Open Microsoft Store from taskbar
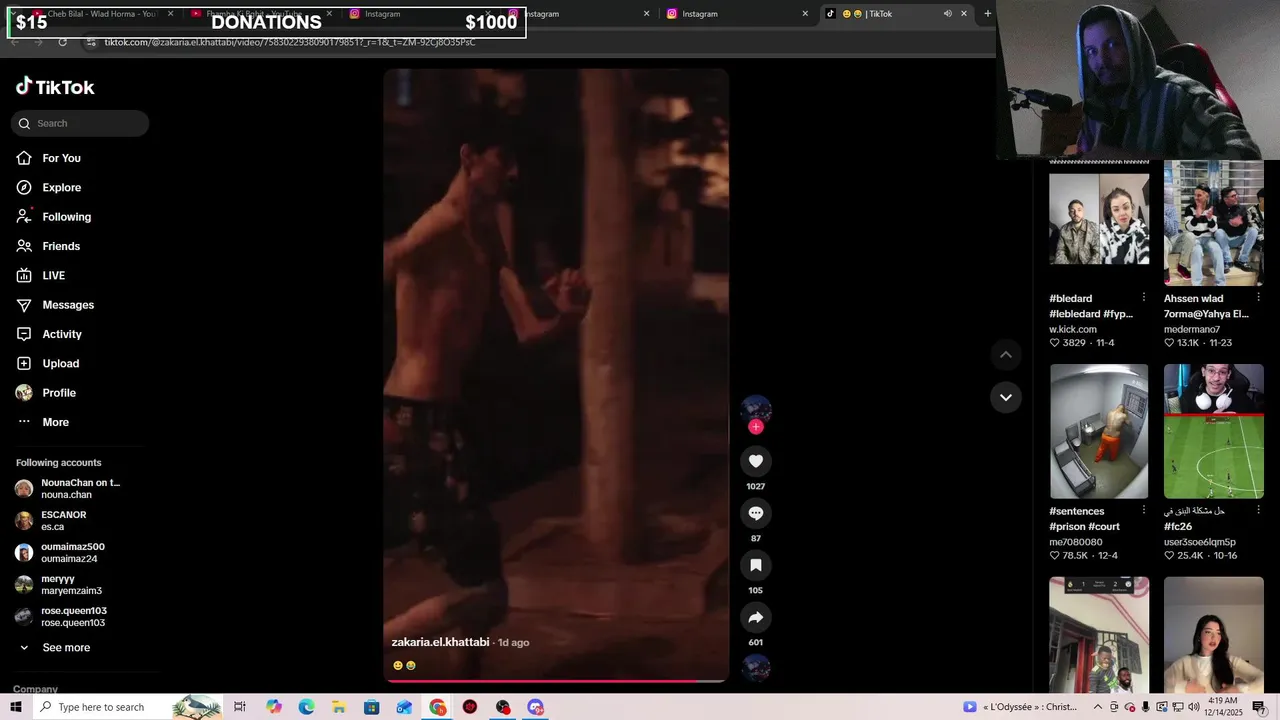The height and width of the screenshot is (720, 1280). click(372, 707)
